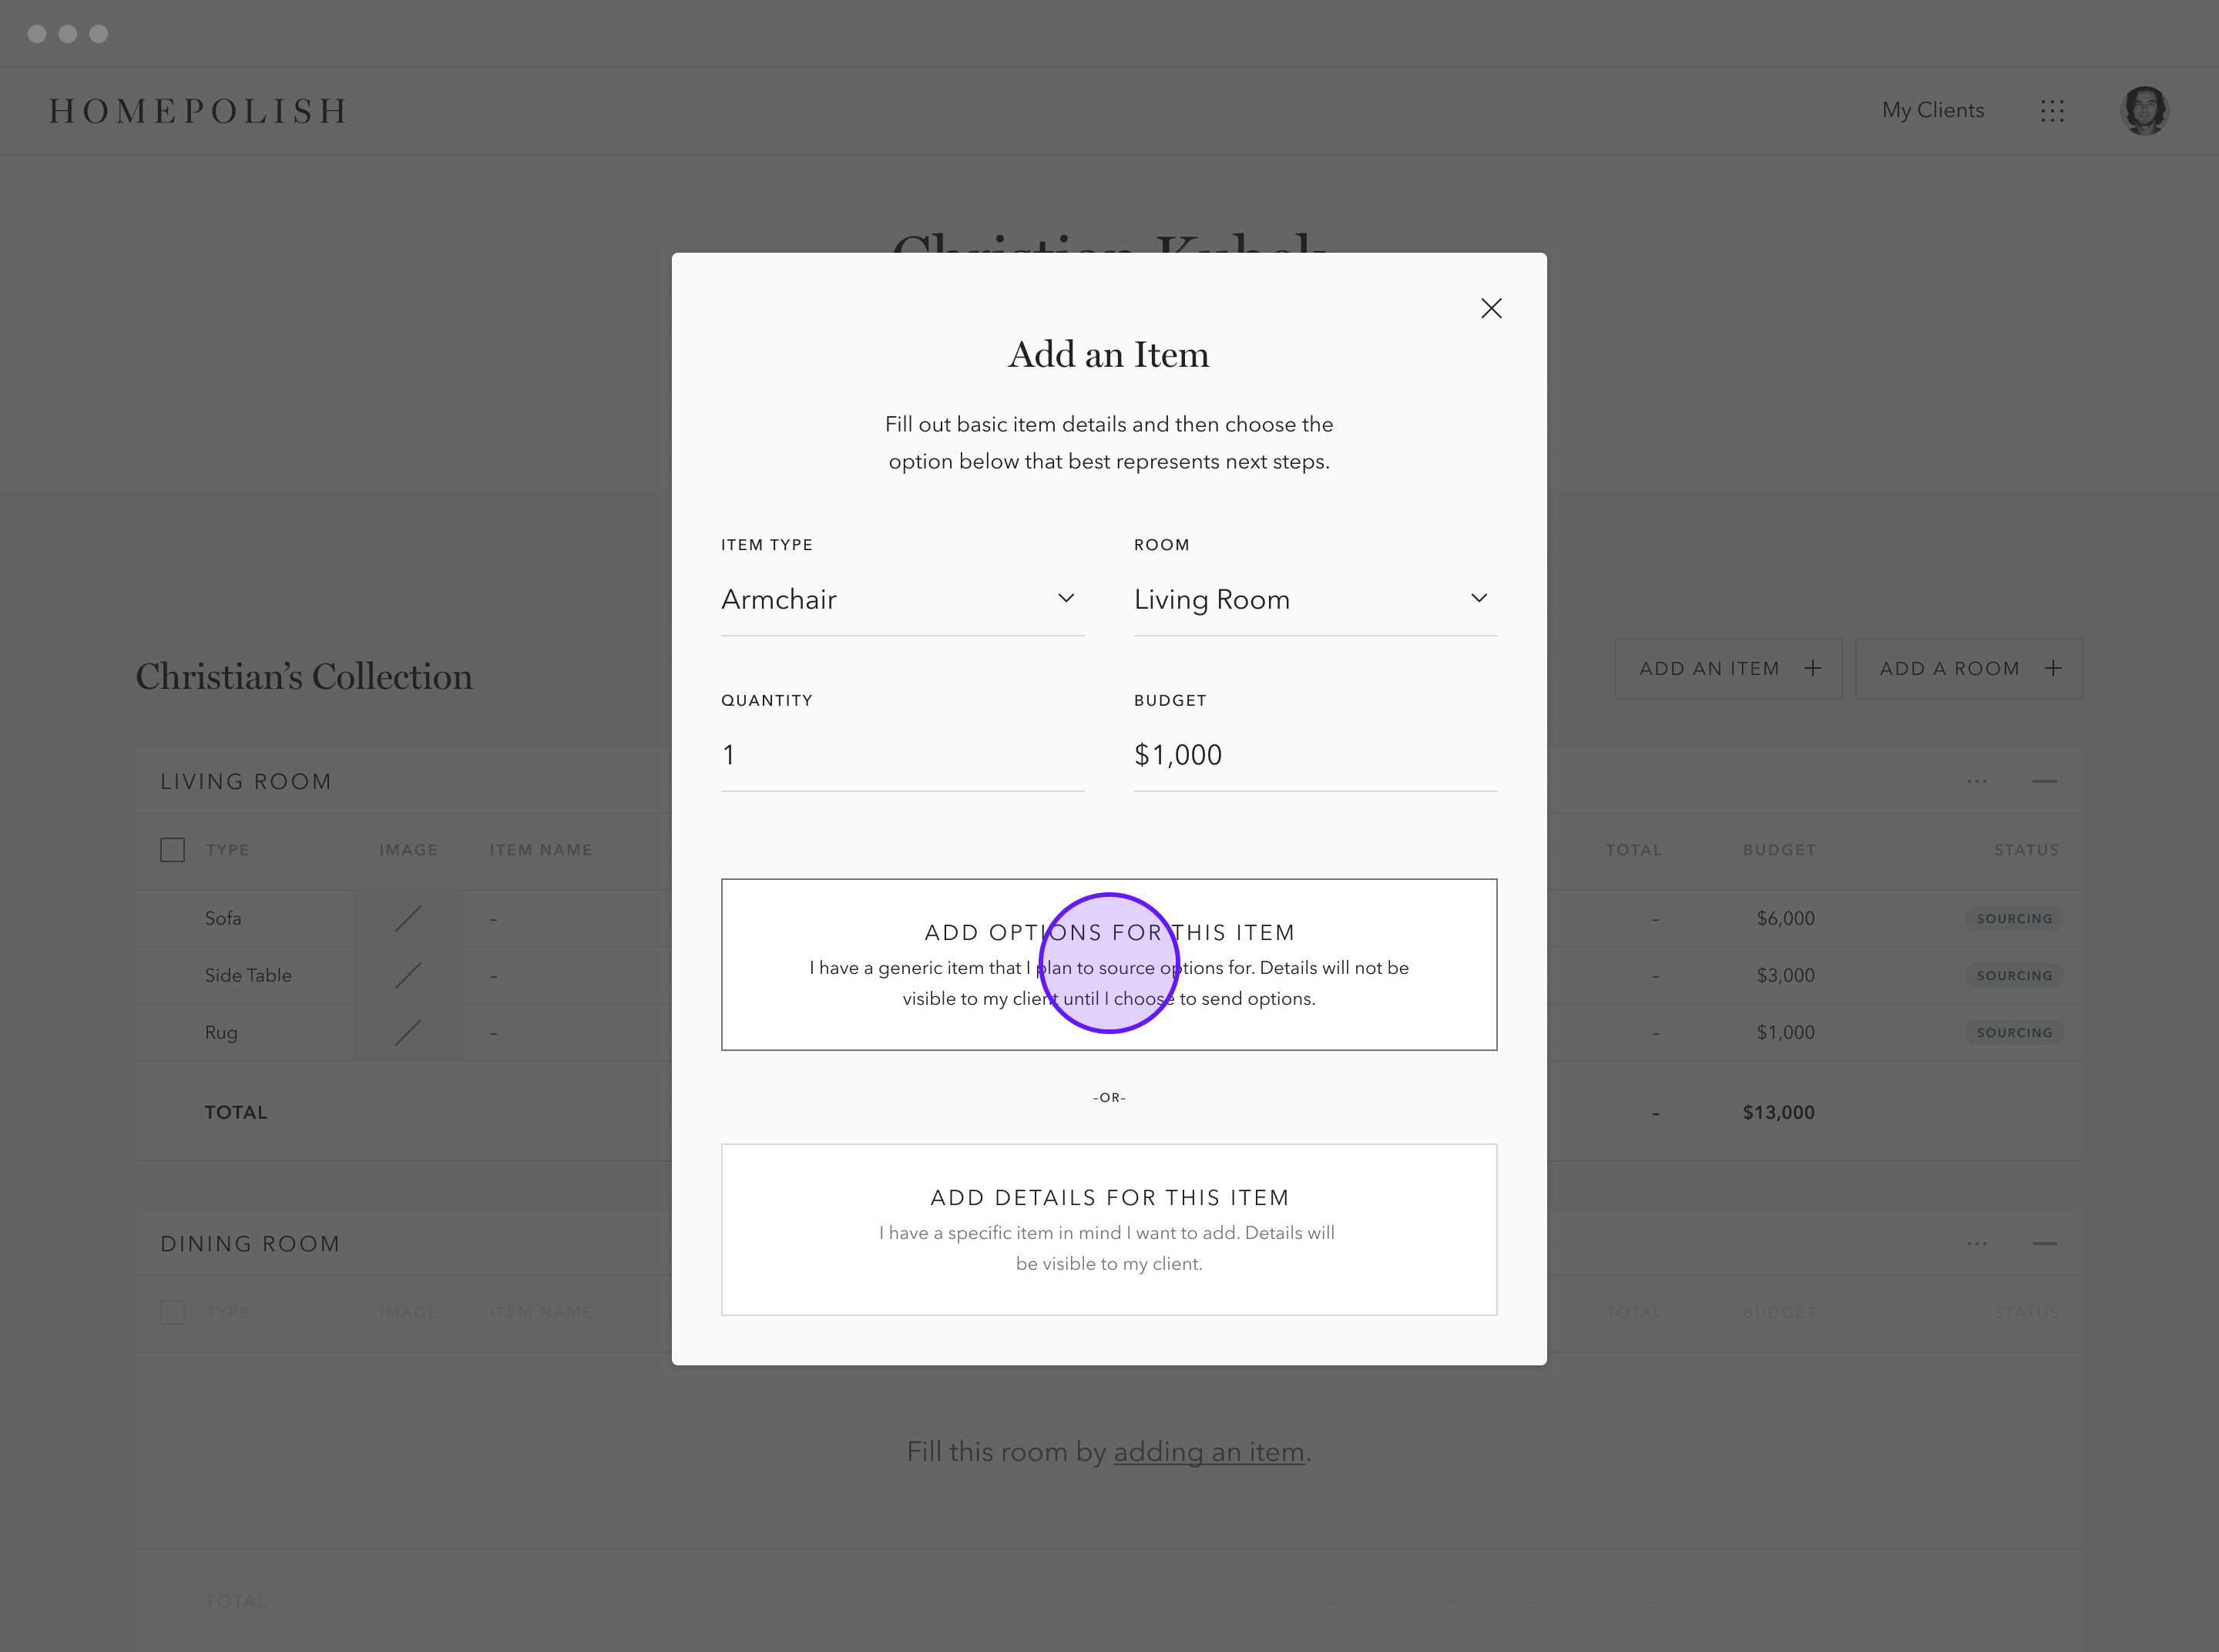
Task: Open Dining Room more options ellipsis
Action: pyautogui.click(x=1976, y=1243)
